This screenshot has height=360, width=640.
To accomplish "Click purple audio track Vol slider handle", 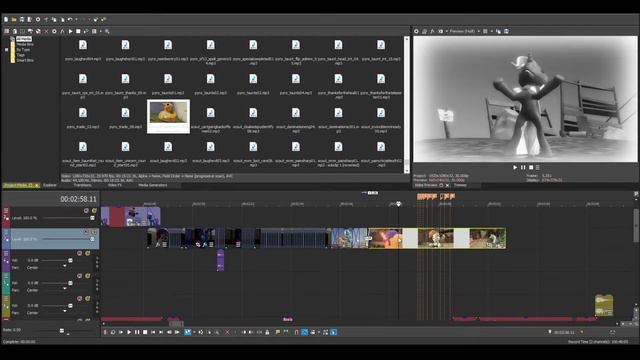I will tap(70, 260).
